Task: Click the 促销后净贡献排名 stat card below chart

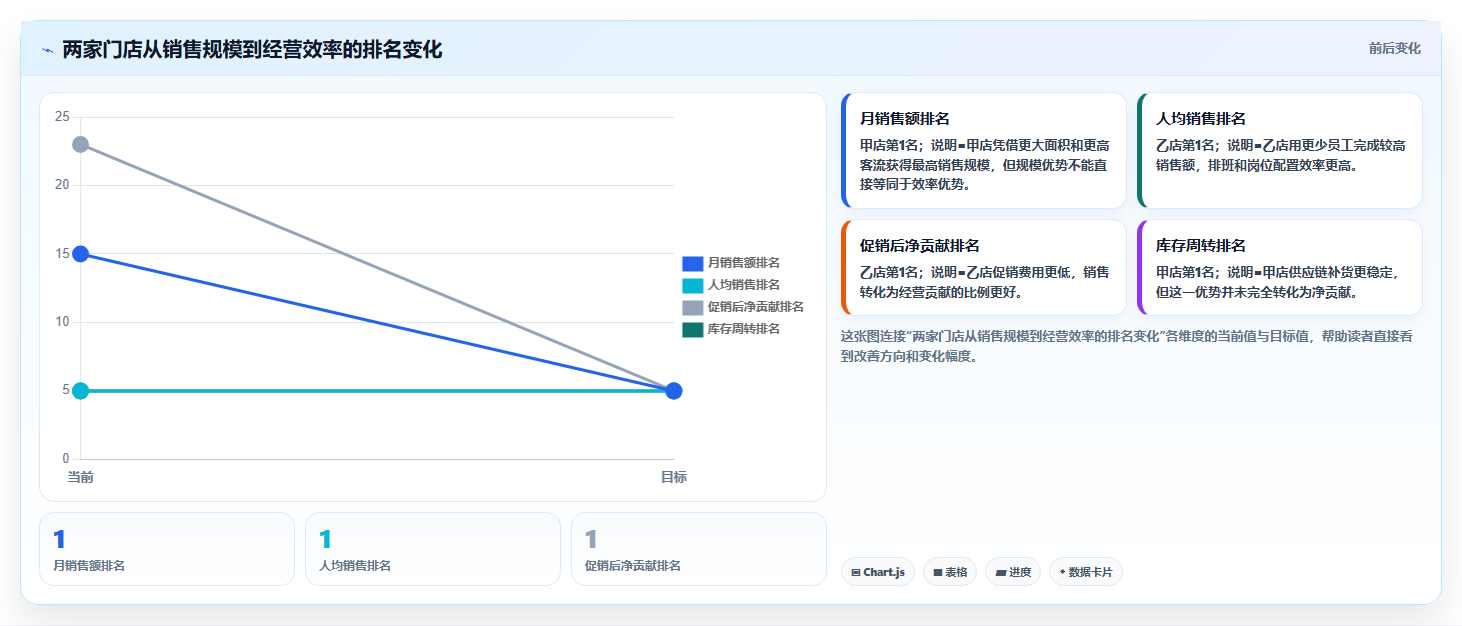Action: 699,549
